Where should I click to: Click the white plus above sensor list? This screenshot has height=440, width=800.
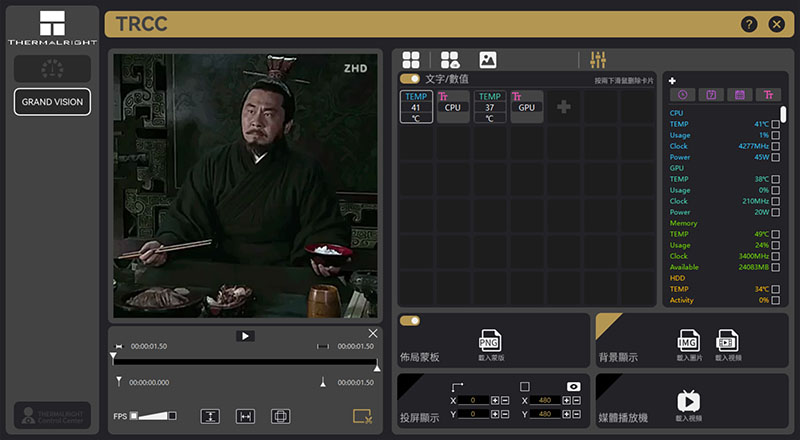click(x=672, y=81)
